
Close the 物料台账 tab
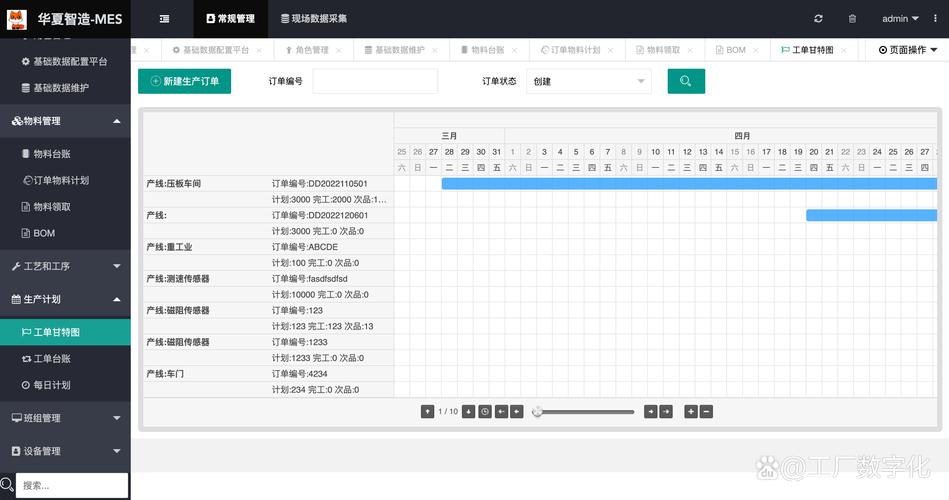514,50
